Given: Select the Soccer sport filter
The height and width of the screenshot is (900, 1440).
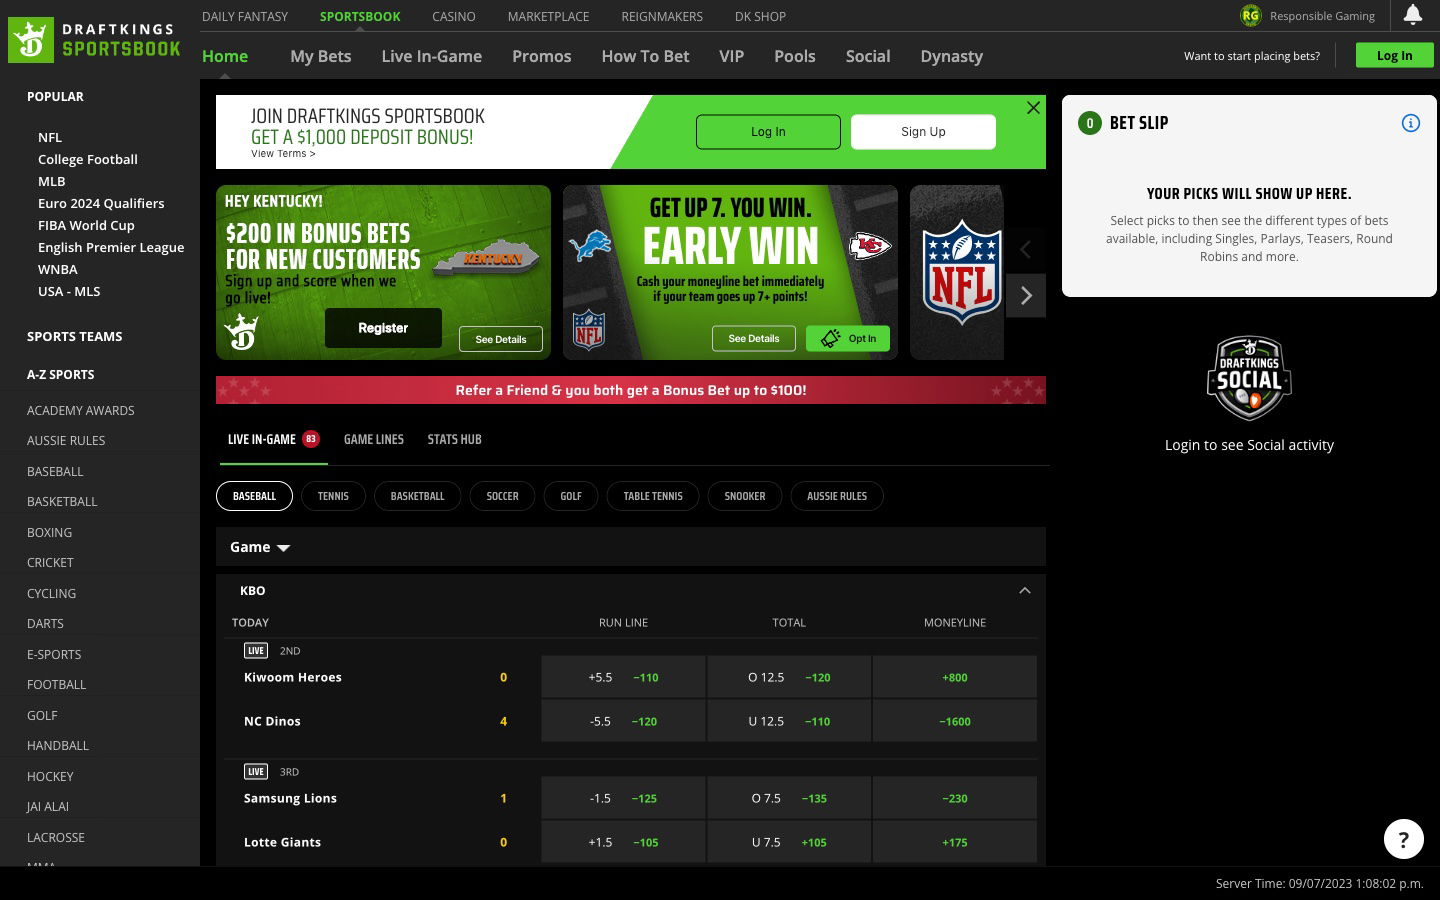Looking at the screenshot, I should coord(502,496).
